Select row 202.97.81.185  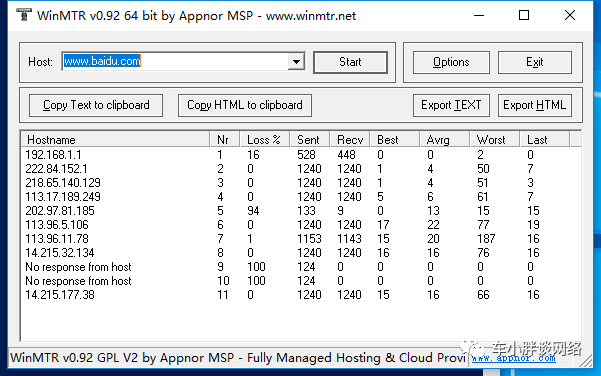point(300,211)
